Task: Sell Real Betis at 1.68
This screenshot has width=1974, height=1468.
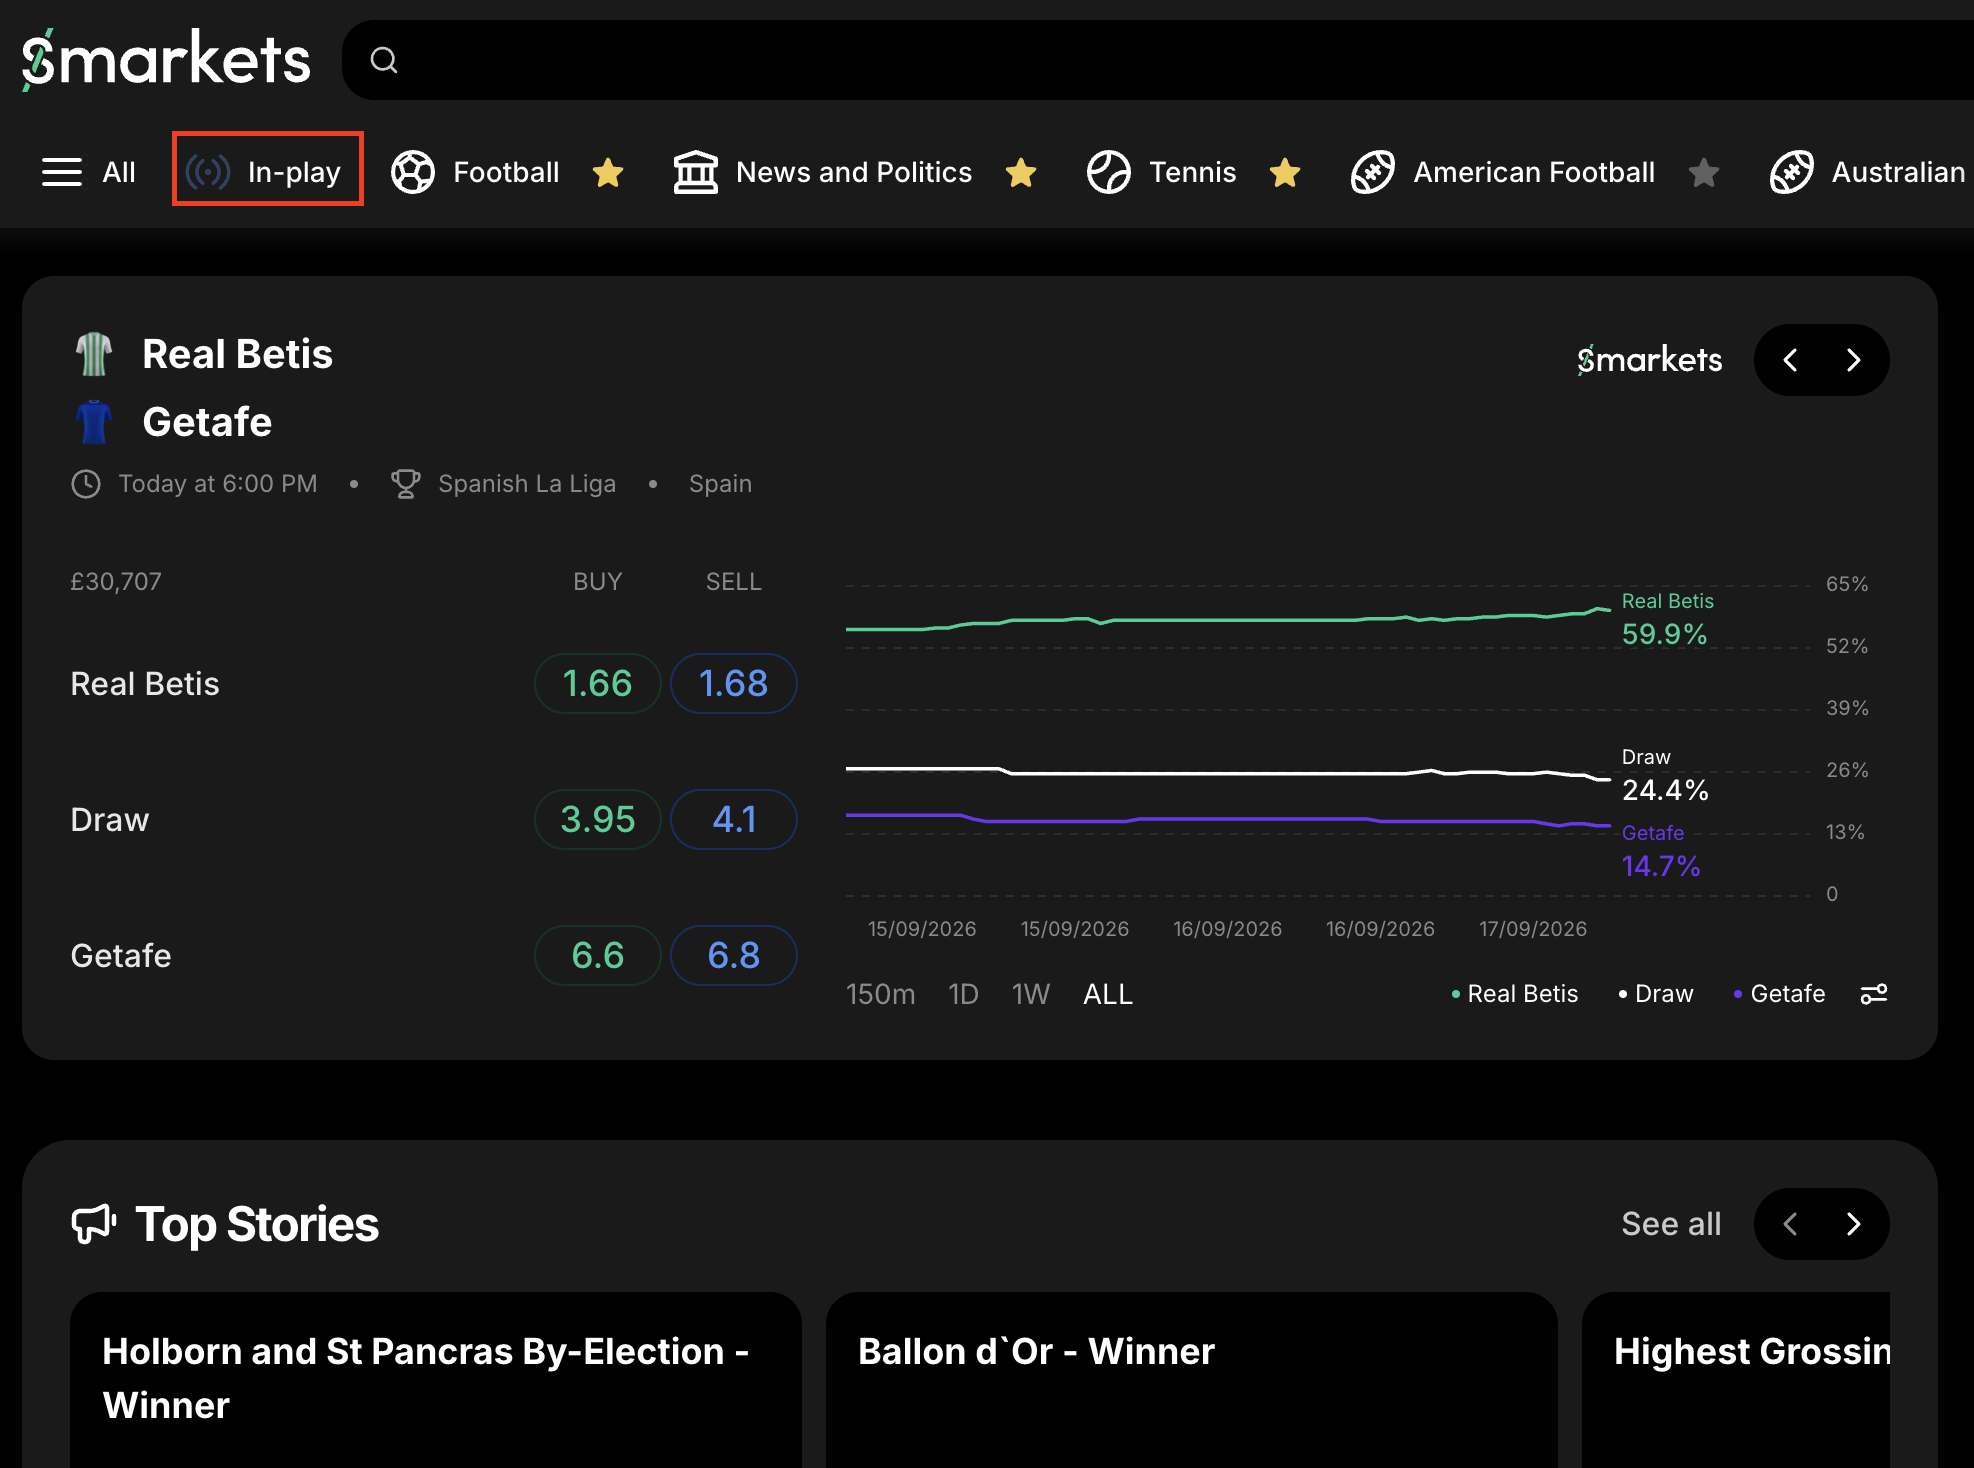Action: pos(734,684)
